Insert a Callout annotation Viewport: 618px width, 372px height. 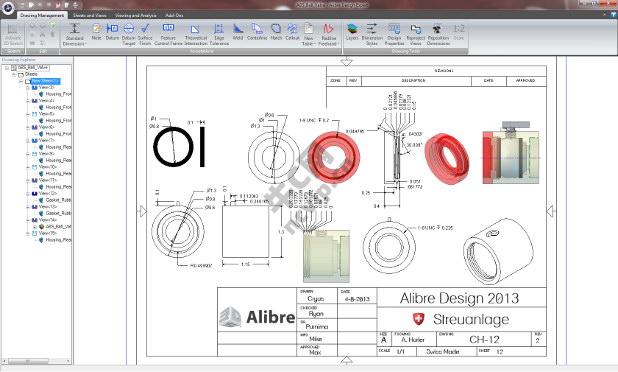[292, 32]
